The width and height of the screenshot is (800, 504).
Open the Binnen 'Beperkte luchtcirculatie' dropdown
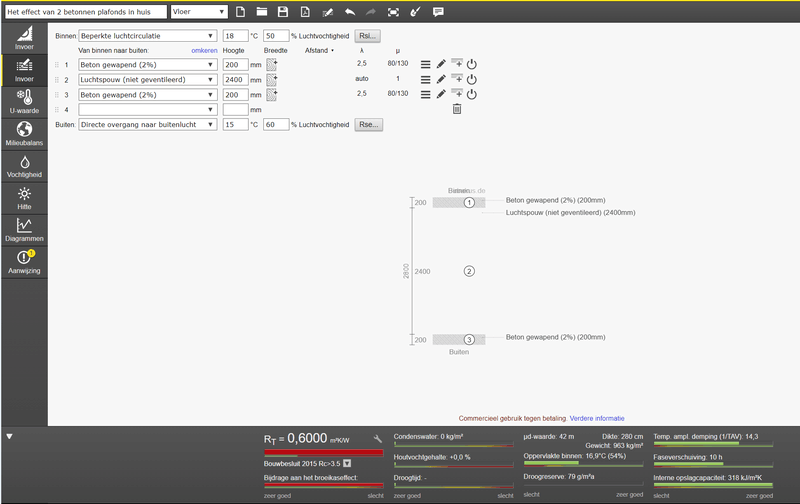(147, 36)
